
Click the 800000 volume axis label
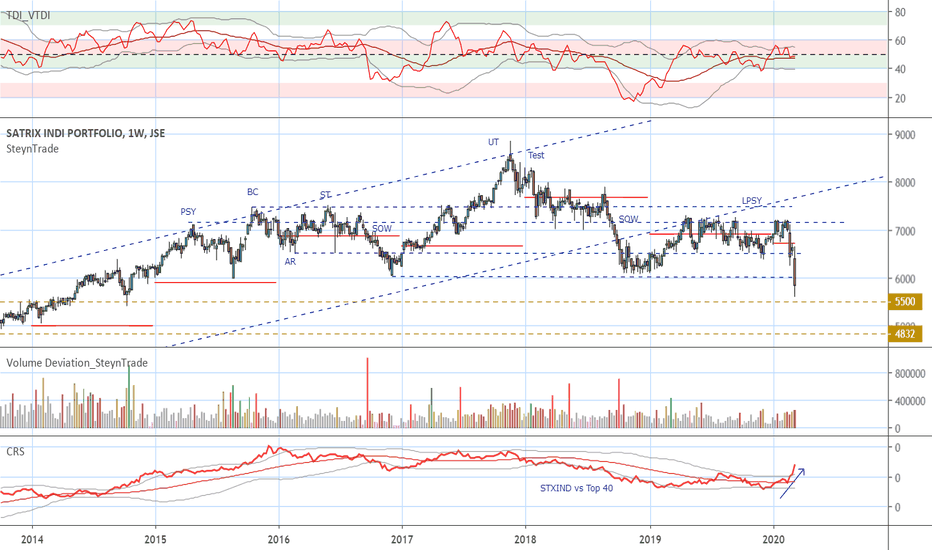pos(909,374)
